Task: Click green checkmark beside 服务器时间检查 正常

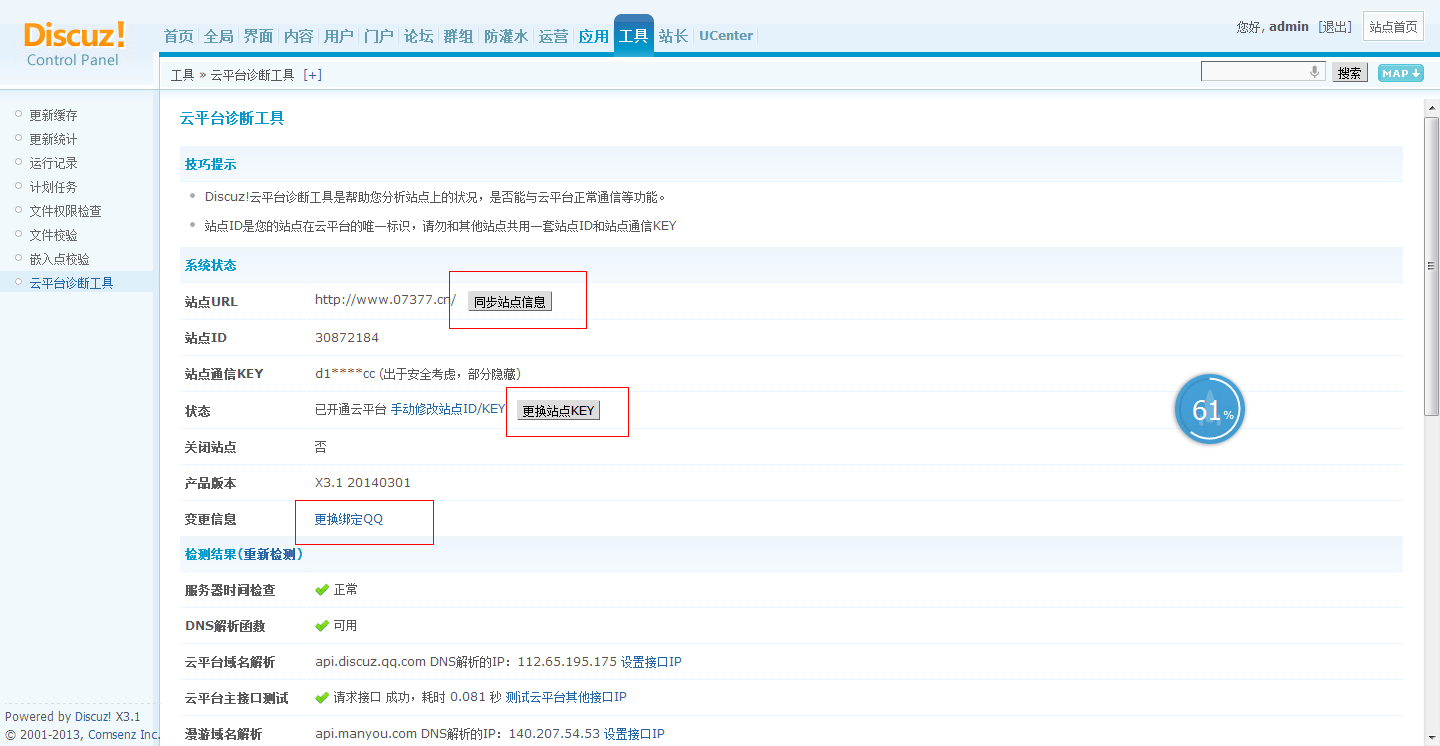Action: (x=322, y=590)
